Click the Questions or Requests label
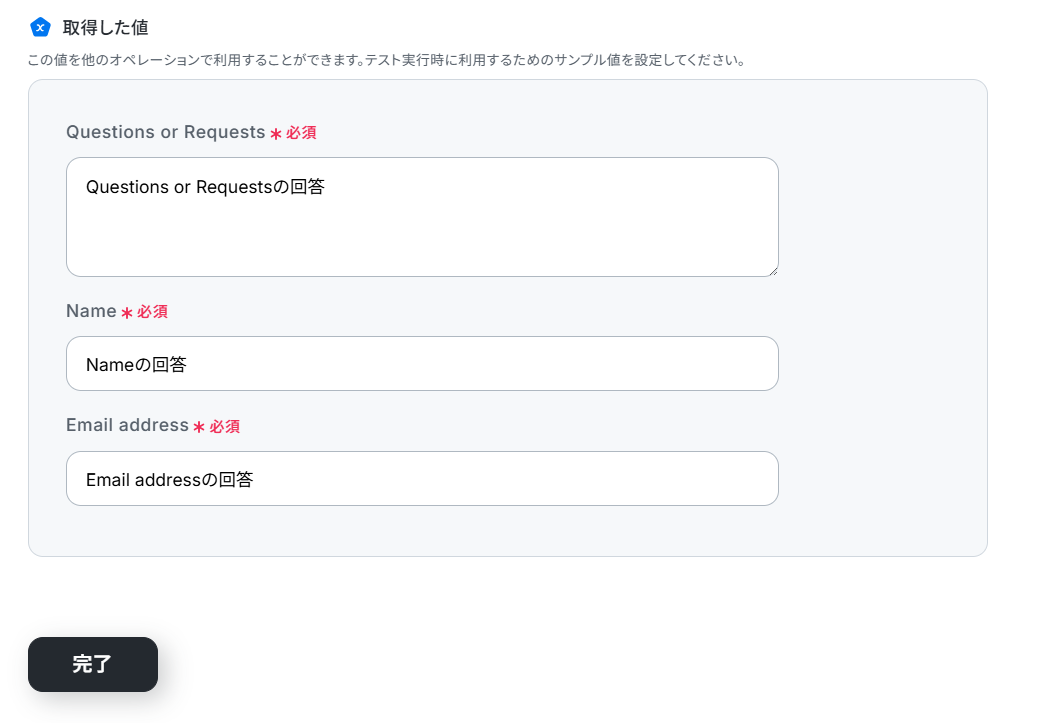 (x=165, y=132)
